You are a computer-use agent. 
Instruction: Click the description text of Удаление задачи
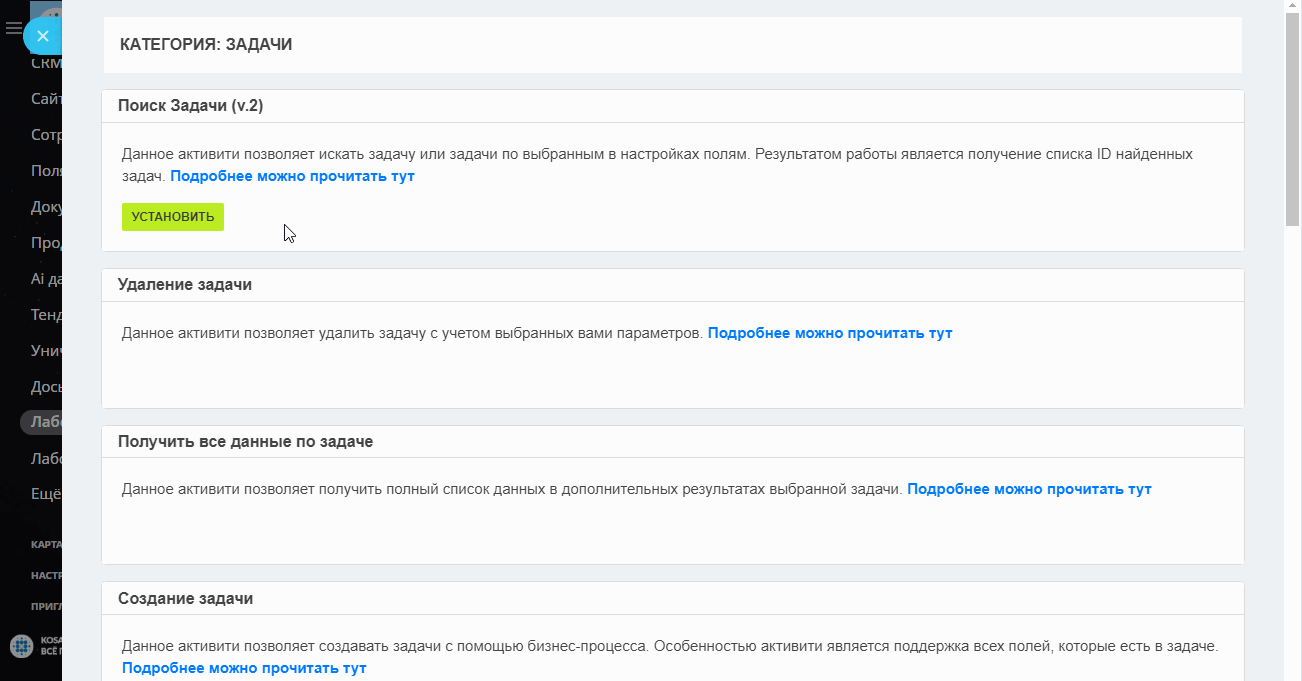(412, 333)
